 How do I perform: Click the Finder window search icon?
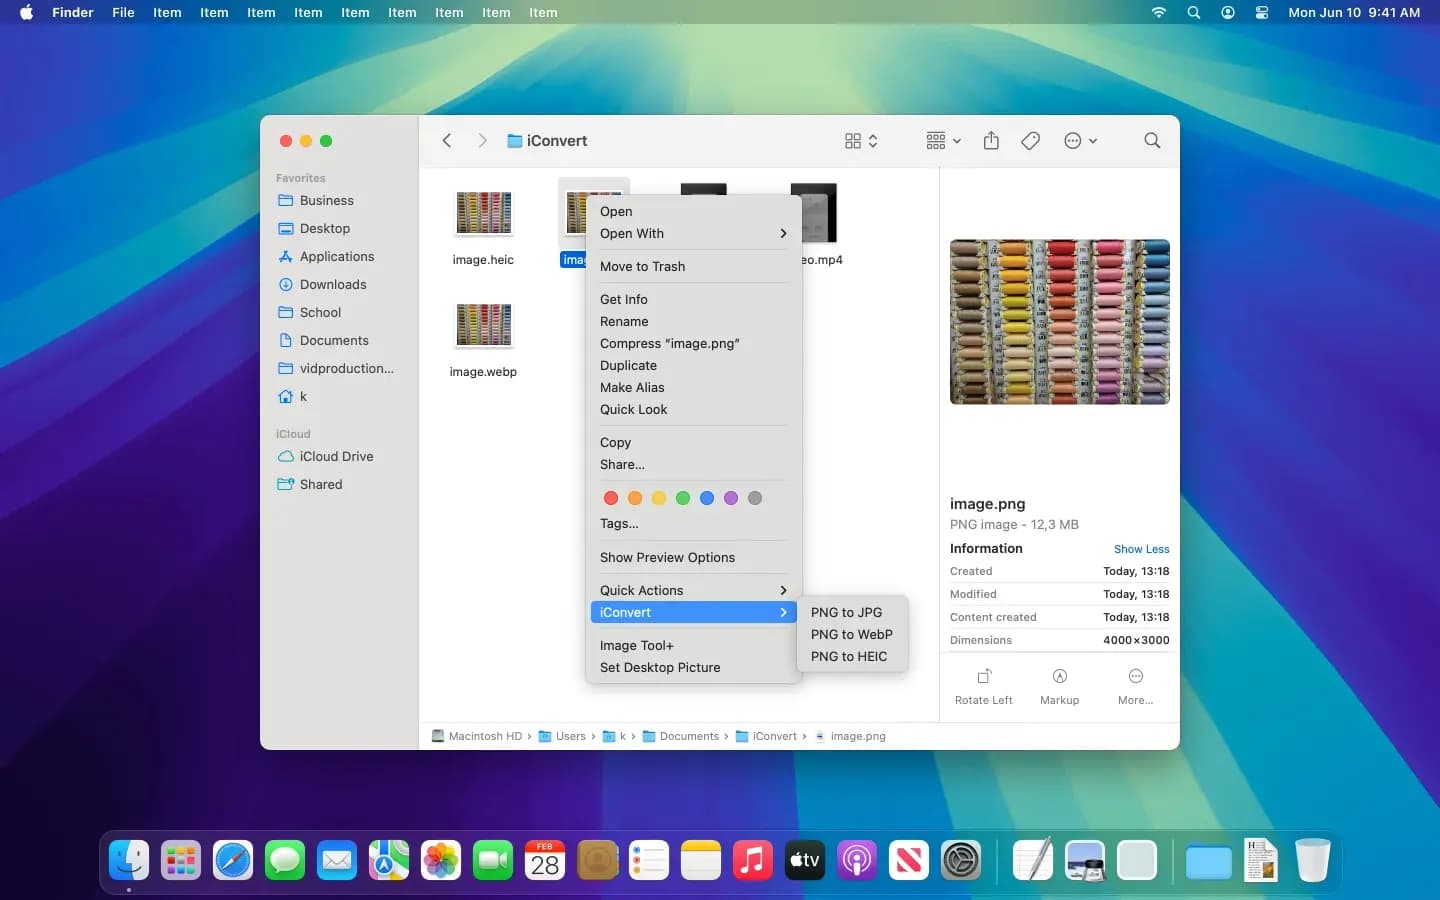click(1152, 141)
